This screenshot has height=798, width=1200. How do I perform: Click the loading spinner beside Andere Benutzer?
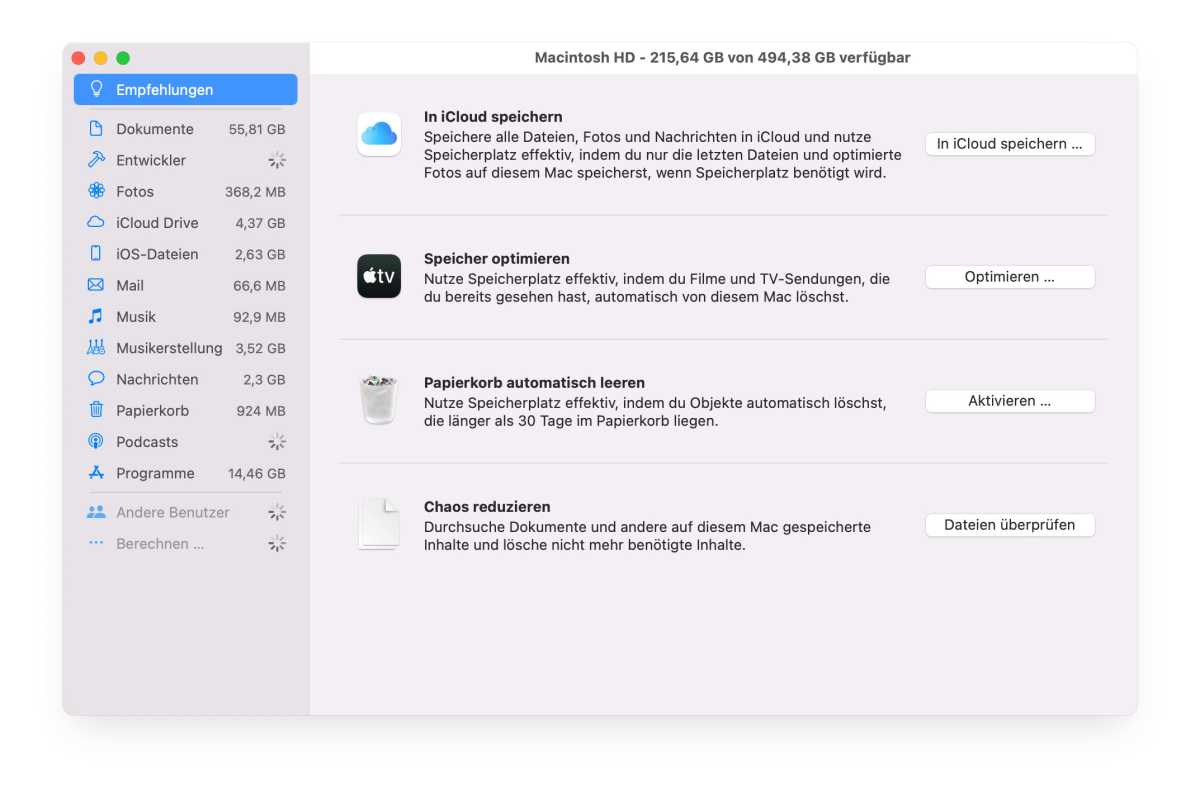pyautogui.click(x=277, y=512)
